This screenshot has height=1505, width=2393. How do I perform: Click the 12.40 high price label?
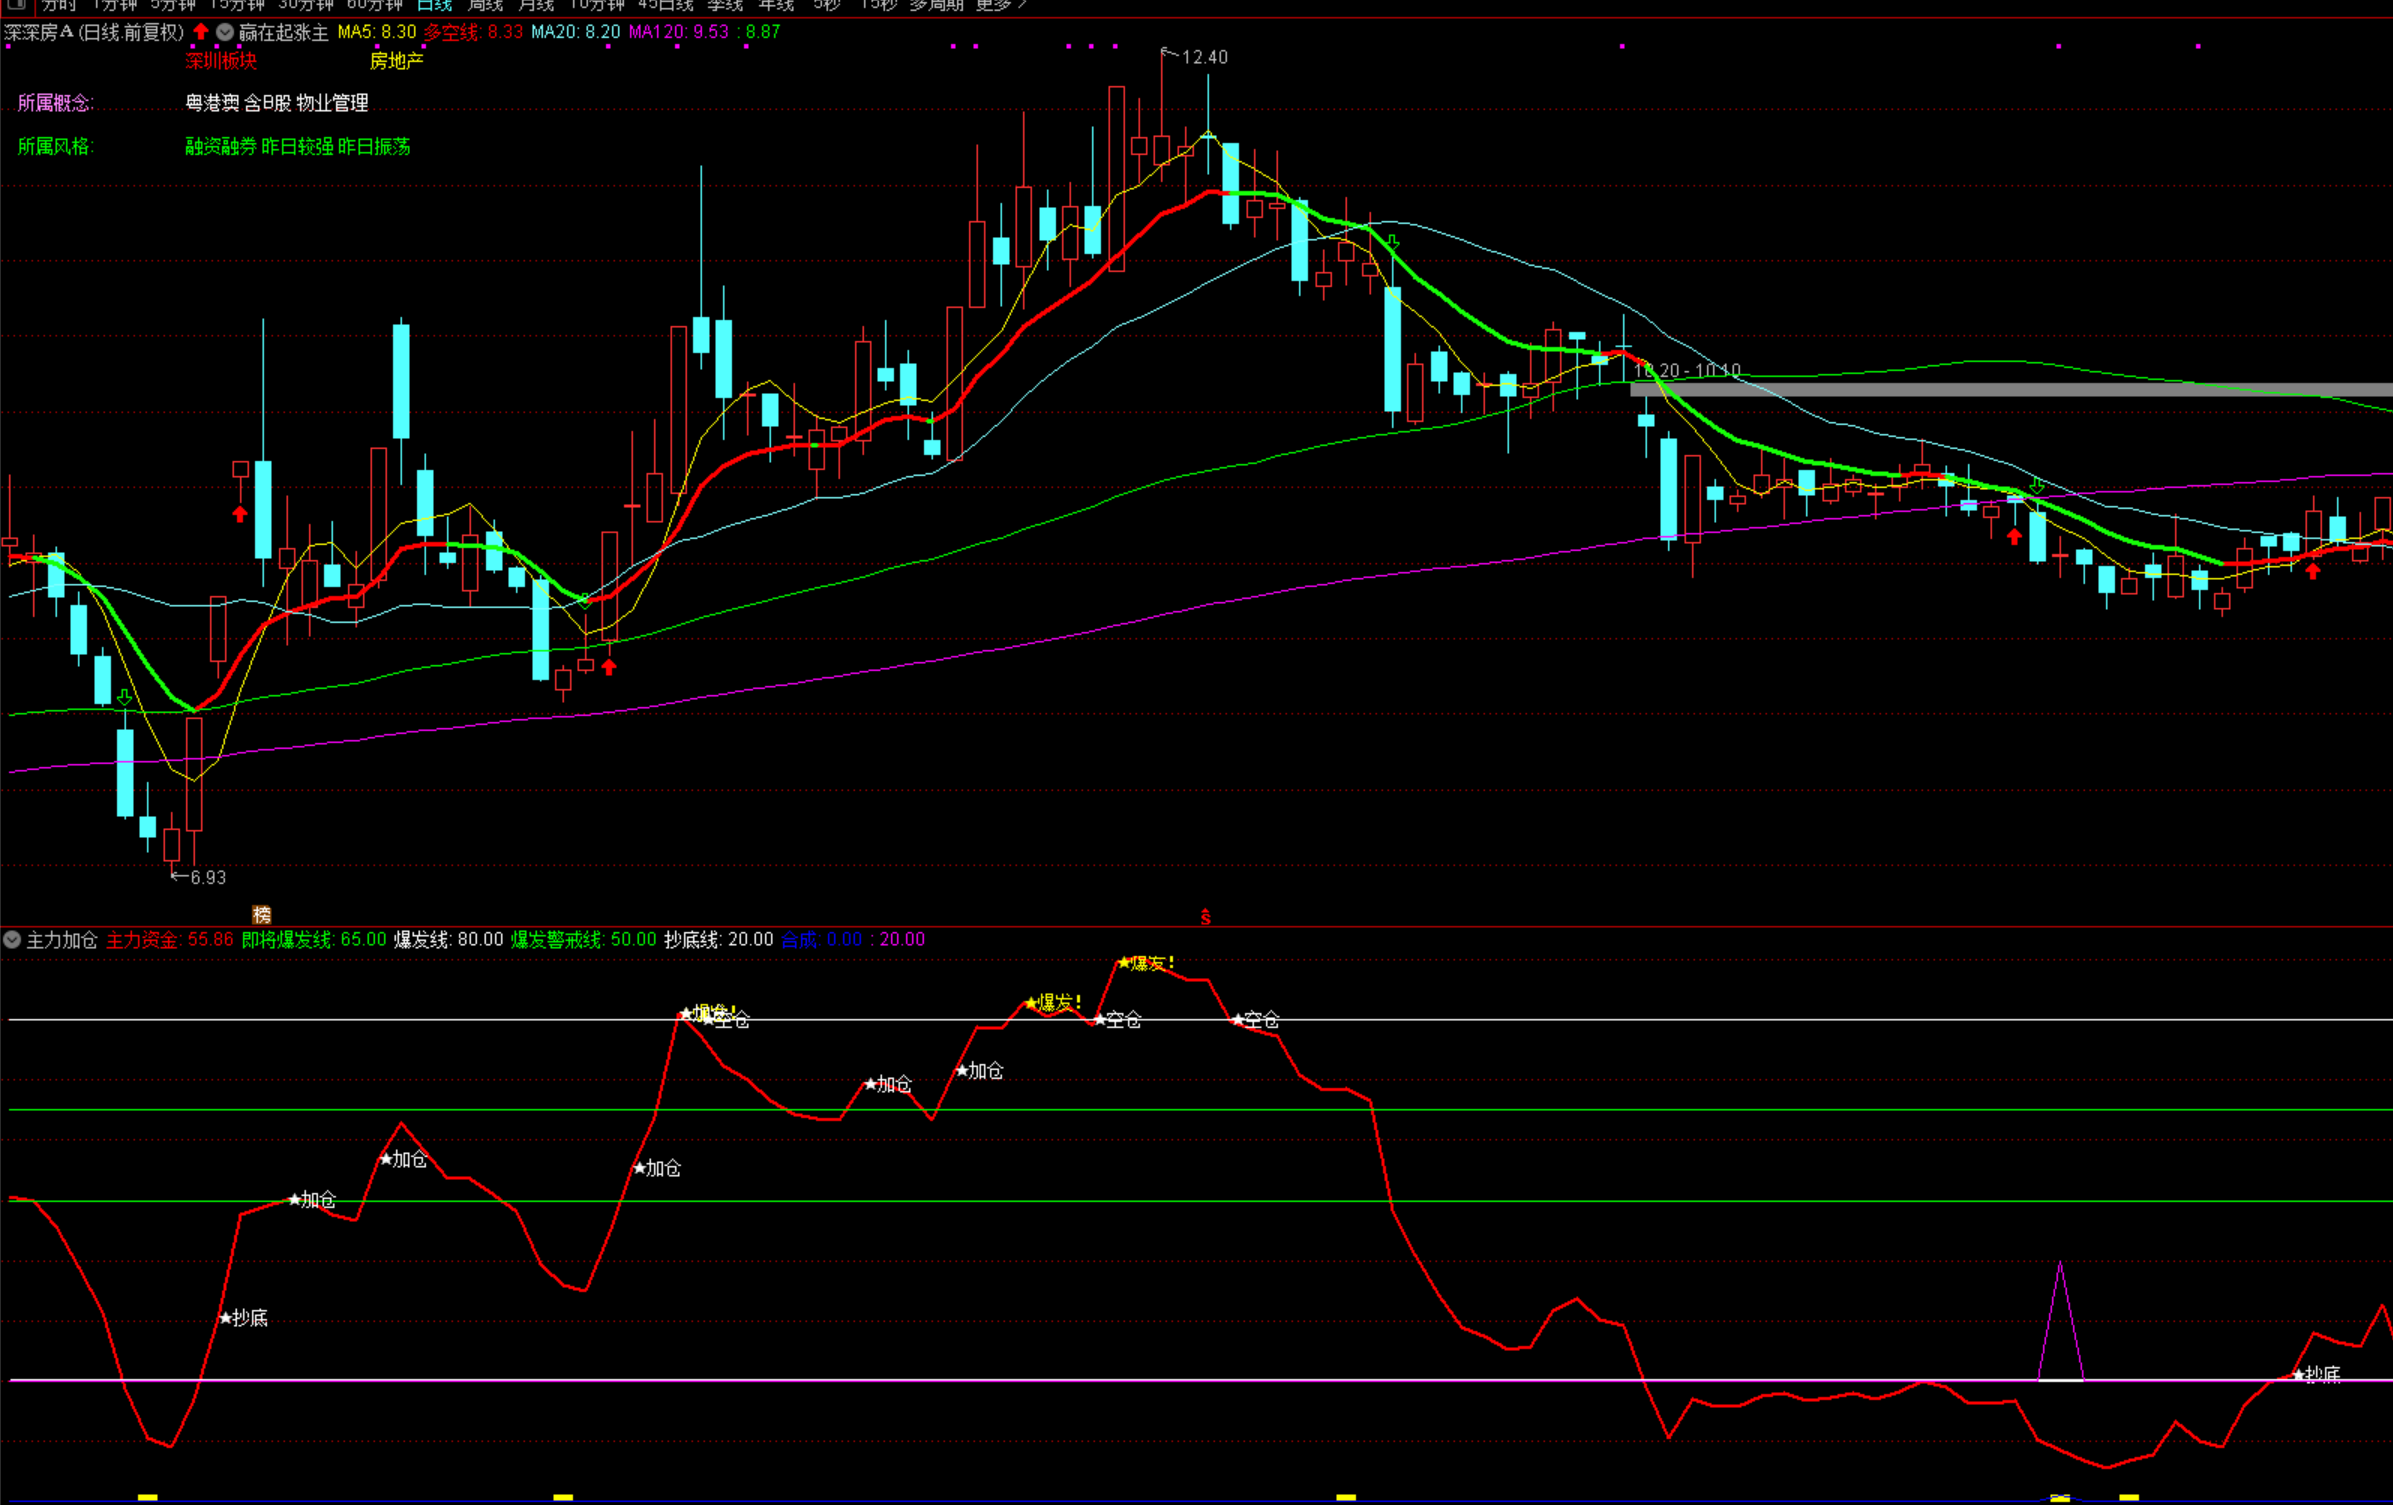(x=1204, y=57)
